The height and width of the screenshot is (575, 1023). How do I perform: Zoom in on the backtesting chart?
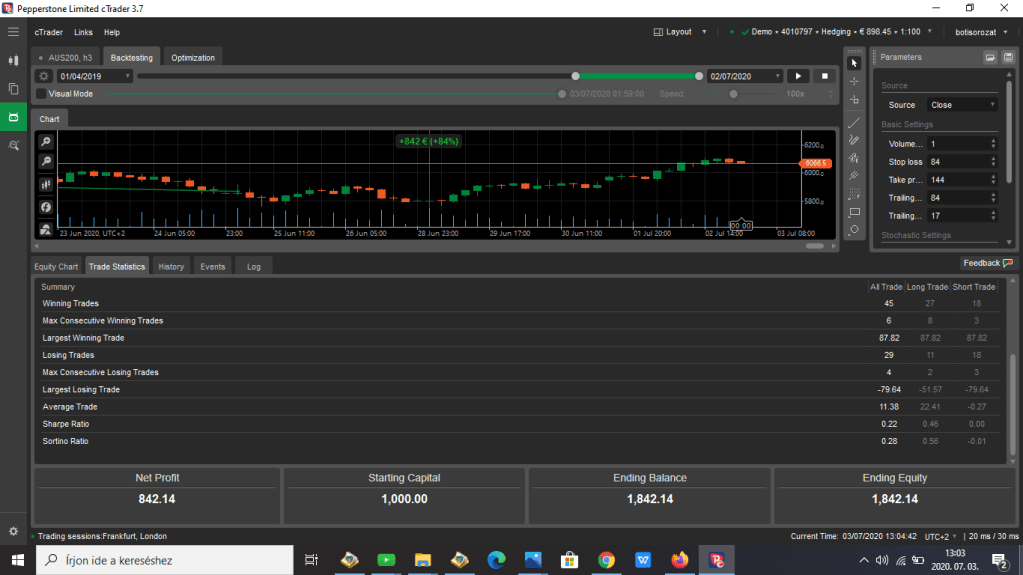pos(46,143)
